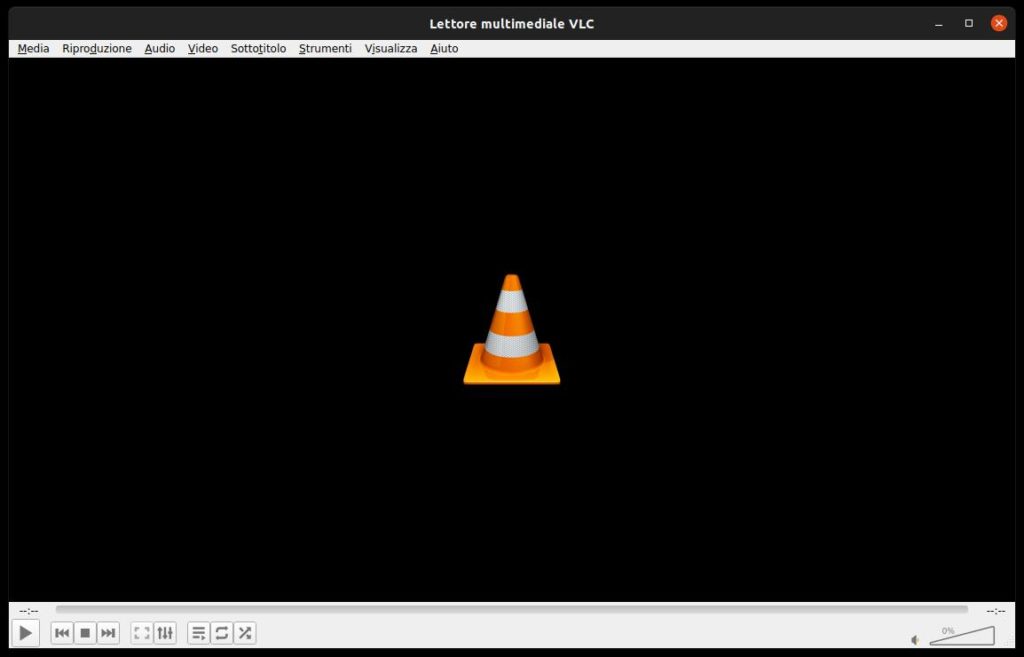
Task: Start playback with the Play button
Action: pos(25,633)
